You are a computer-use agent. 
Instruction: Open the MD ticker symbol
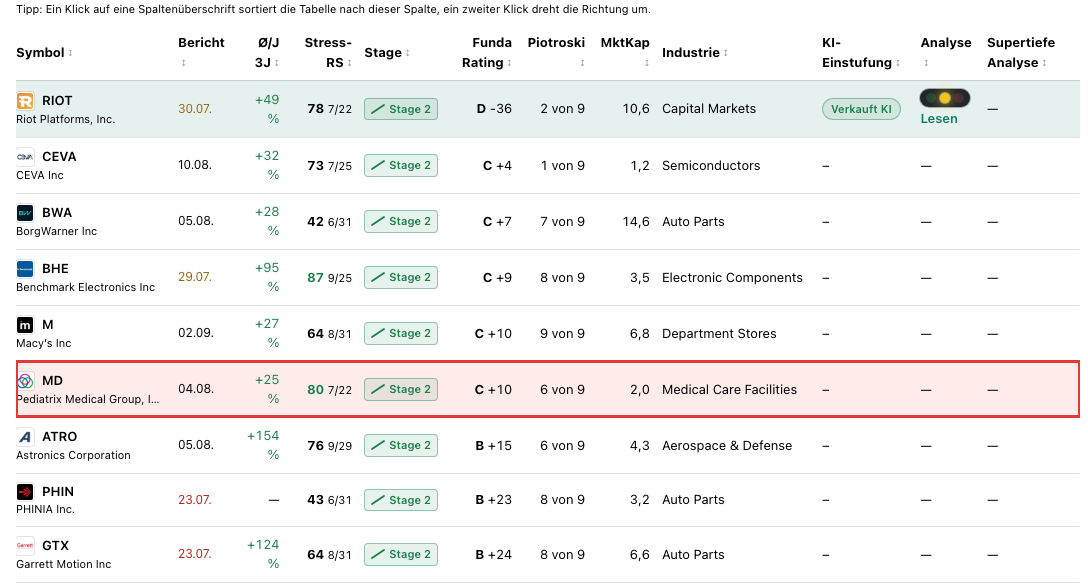pyautogui.click(x=53, y=381)
